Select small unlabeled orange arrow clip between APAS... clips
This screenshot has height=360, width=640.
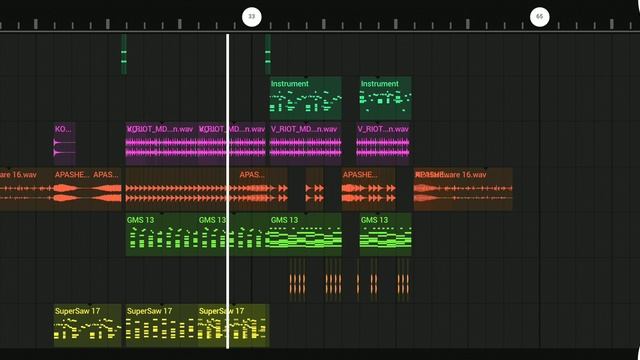coord(315,189)
